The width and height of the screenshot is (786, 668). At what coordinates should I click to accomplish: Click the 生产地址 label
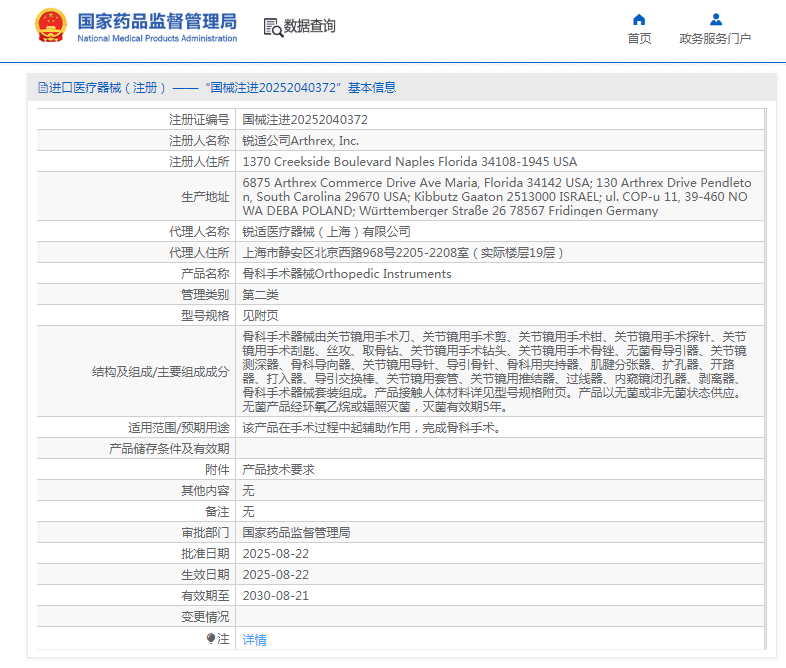coord(205,197)
